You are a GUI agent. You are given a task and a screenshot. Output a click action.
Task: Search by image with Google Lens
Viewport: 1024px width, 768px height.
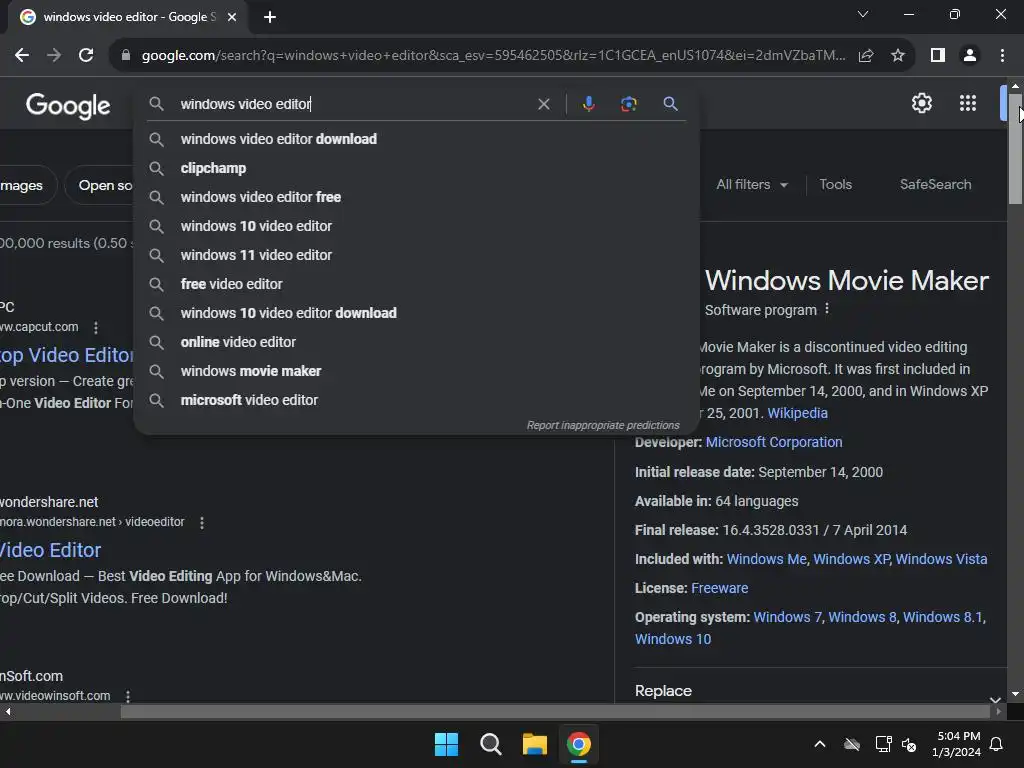point(628,104)
